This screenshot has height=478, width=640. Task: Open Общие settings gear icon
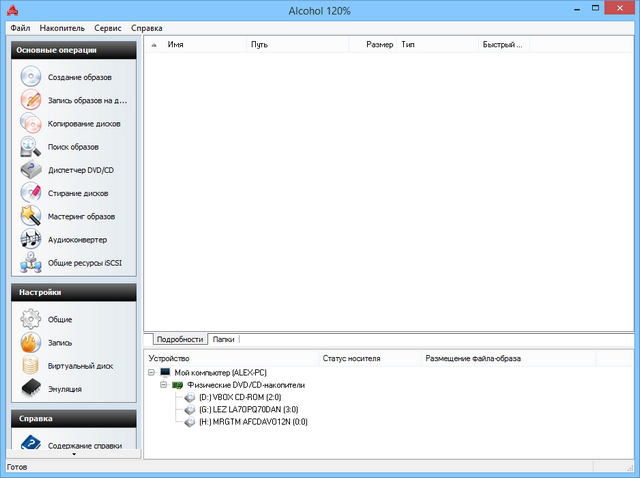30,319
